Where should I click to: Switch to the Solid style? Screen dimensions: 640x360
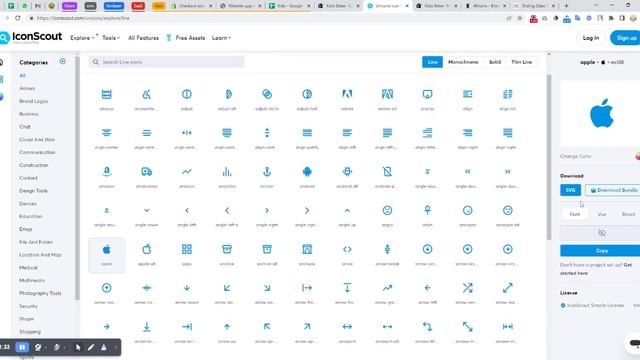(495, 62)
